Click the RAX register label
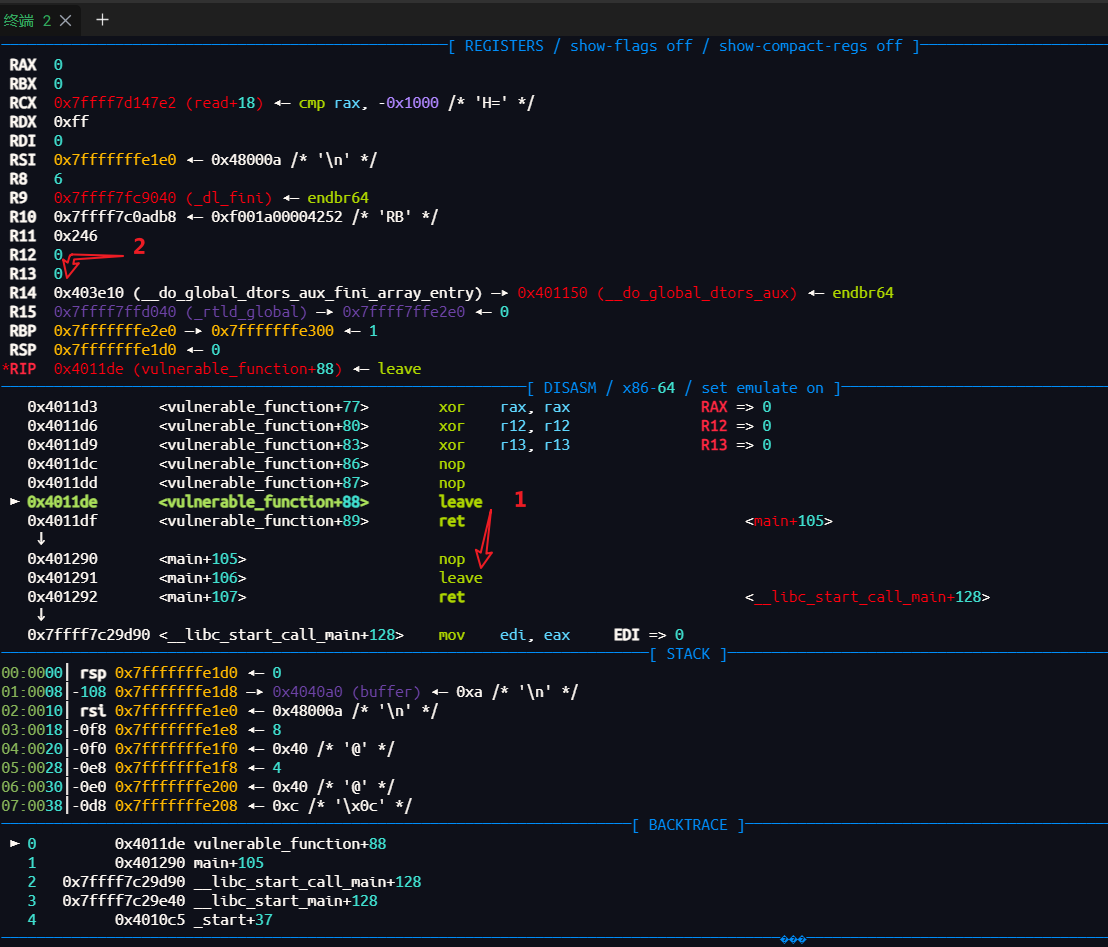Screen dimensions: 1108x947 [23, 65]
